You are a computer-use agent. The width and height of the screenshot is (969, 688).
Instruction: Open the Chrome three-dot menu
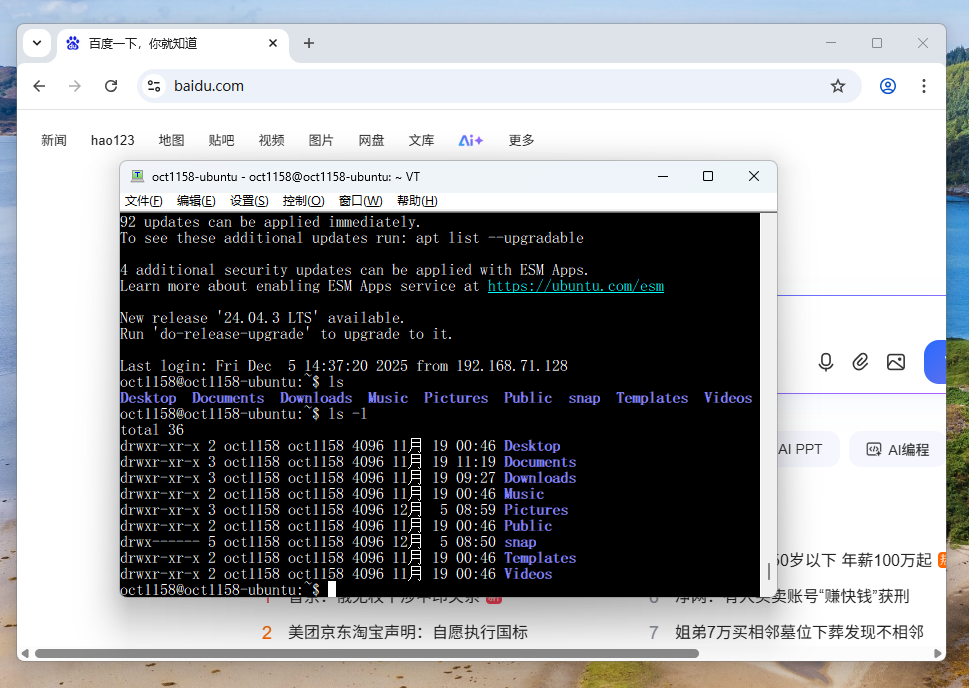924,86
